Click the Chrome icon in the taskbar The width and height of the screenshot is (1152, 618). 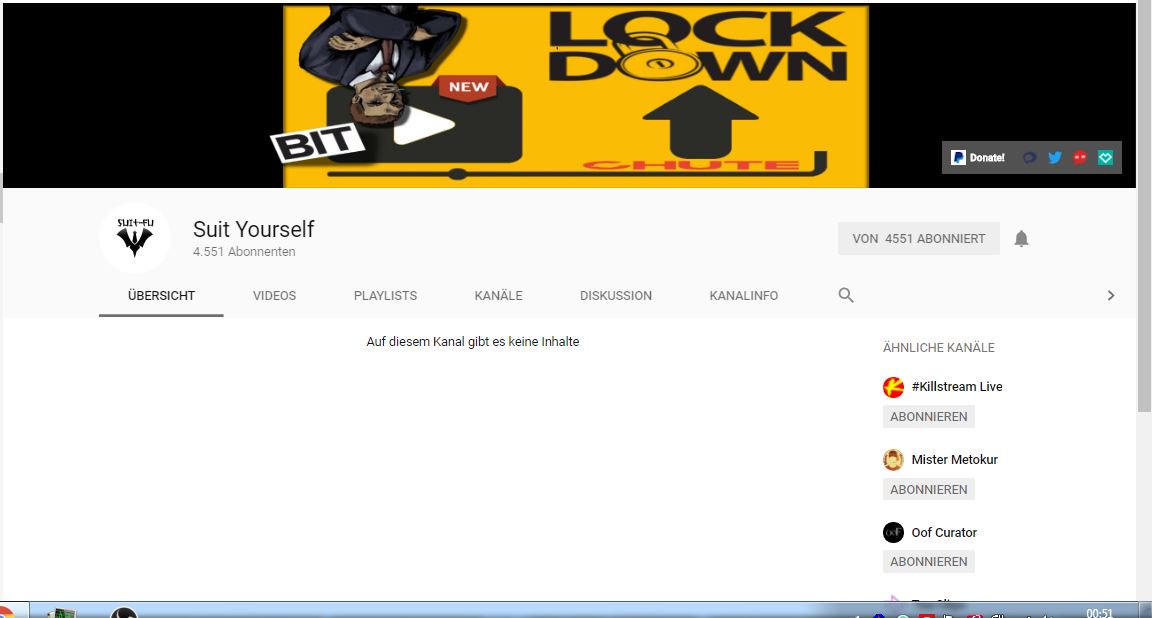click(6, 612)
